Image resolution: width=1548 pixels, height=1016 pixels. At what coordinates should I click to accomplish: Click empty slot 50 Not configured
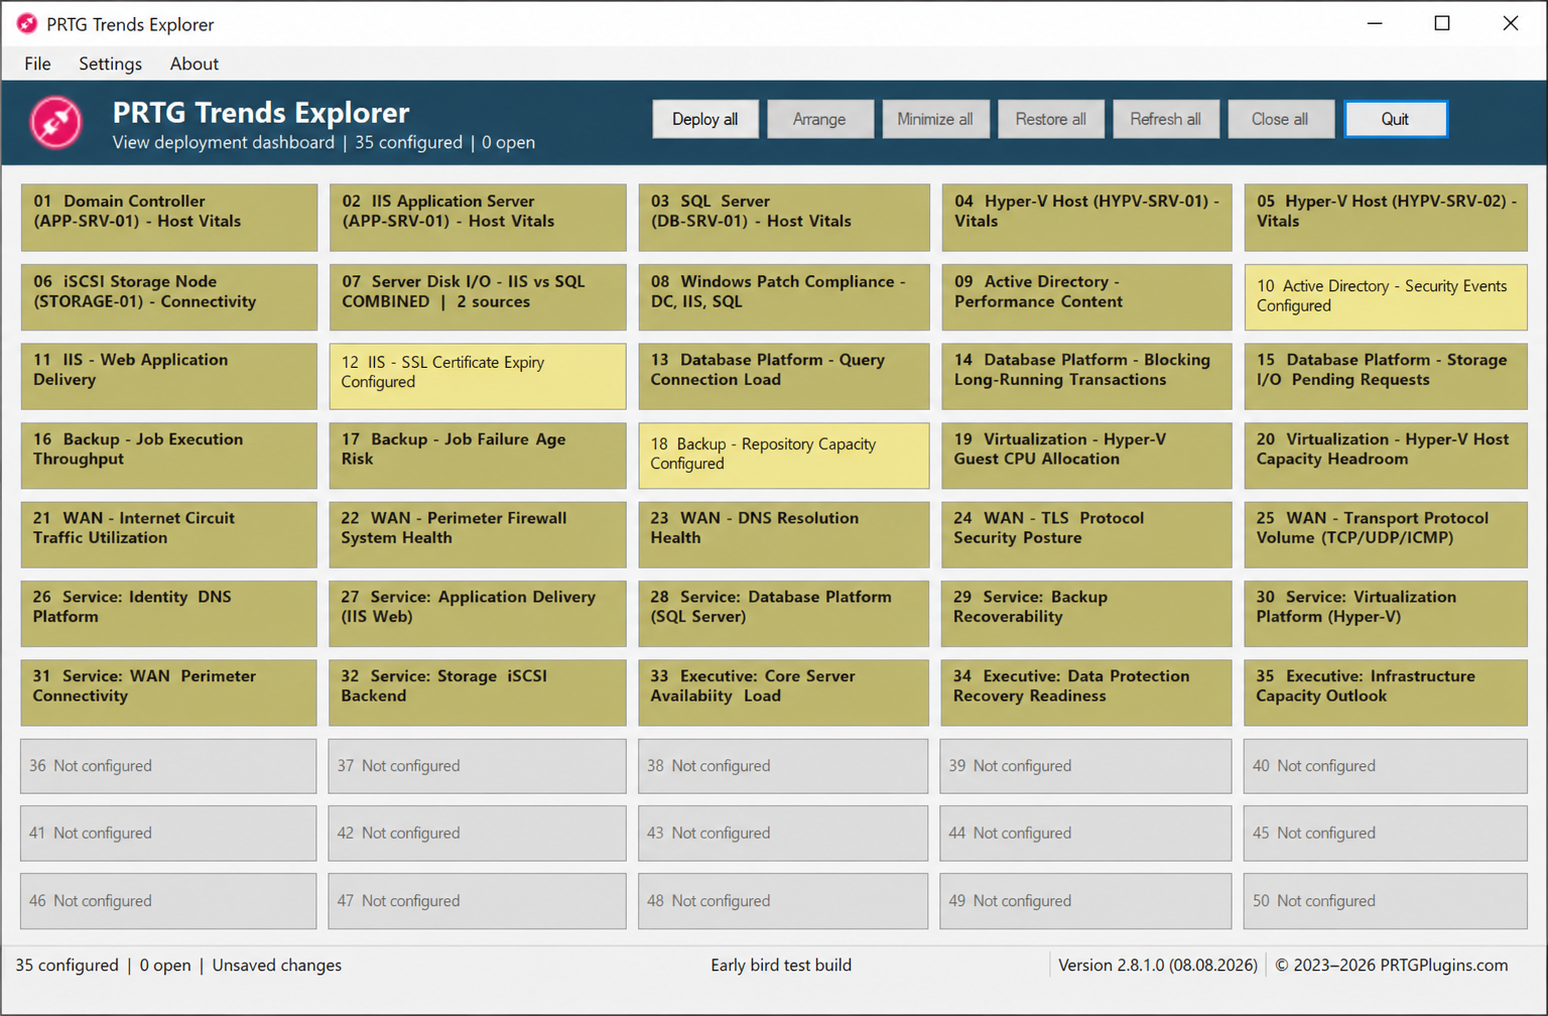point(1385,901)
